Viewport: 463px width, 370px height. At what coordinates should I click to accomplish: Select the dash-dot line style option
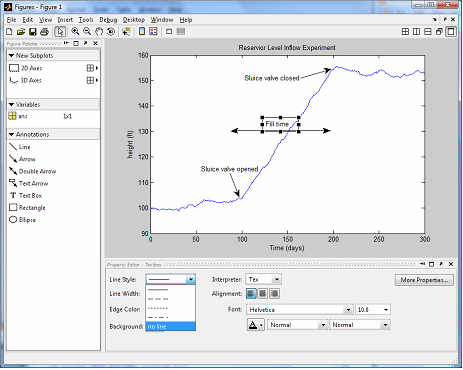click(171, 317)
